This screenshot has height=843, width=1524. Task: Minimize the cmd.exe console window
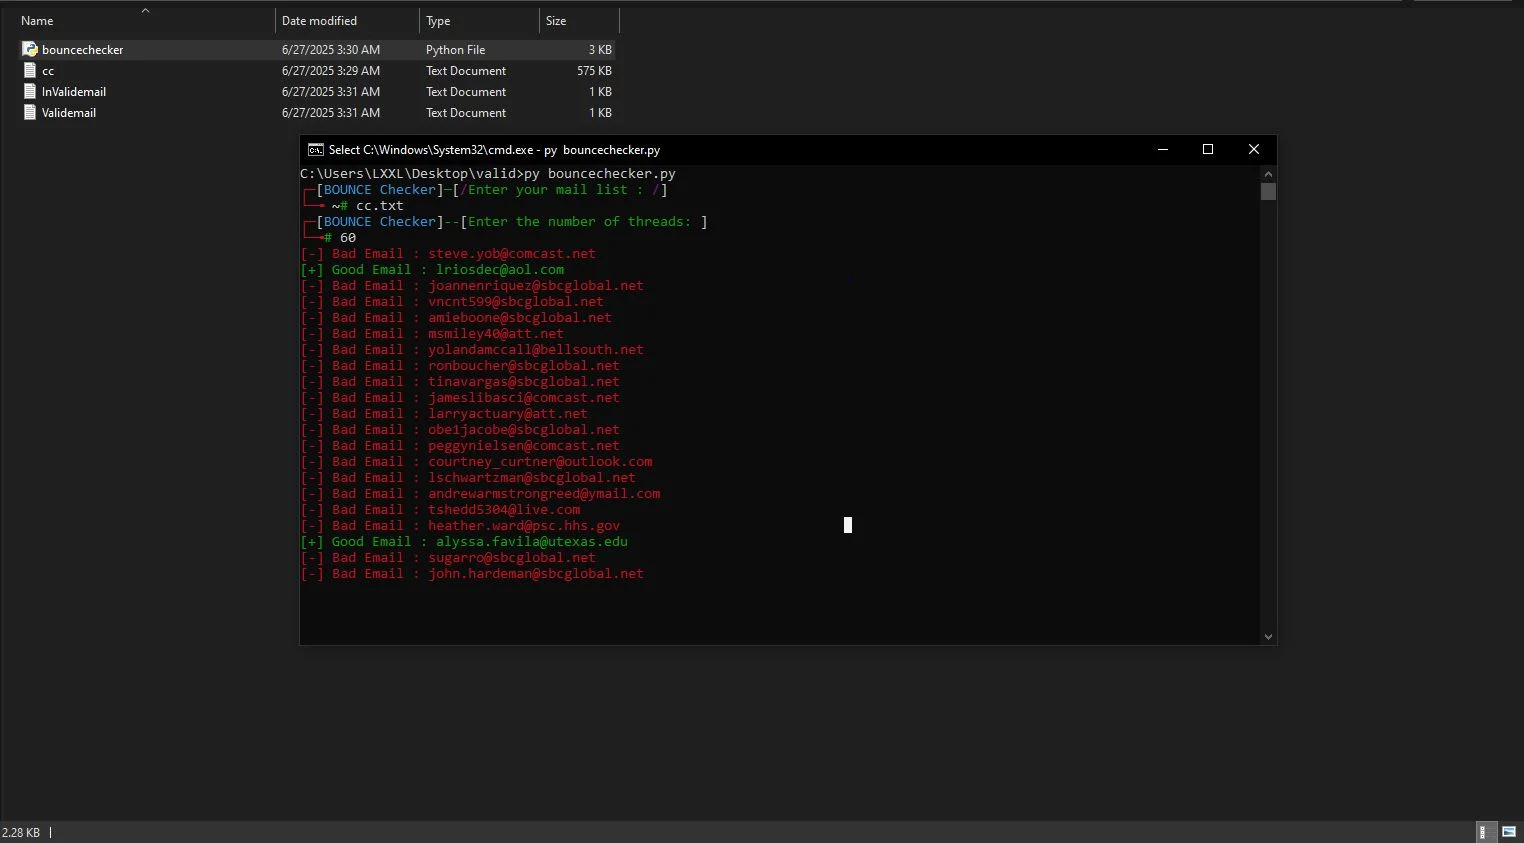point(1162,149)
